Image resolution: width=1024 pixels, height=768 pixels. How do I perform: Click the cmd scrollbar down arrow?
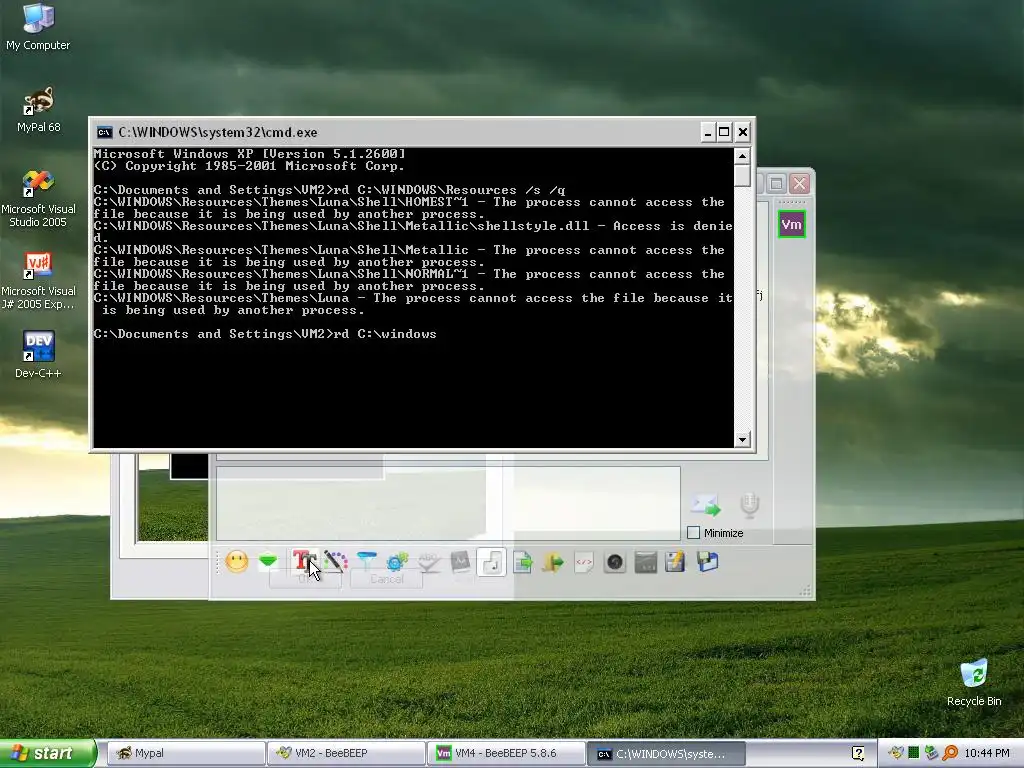(x=742, y=440)
